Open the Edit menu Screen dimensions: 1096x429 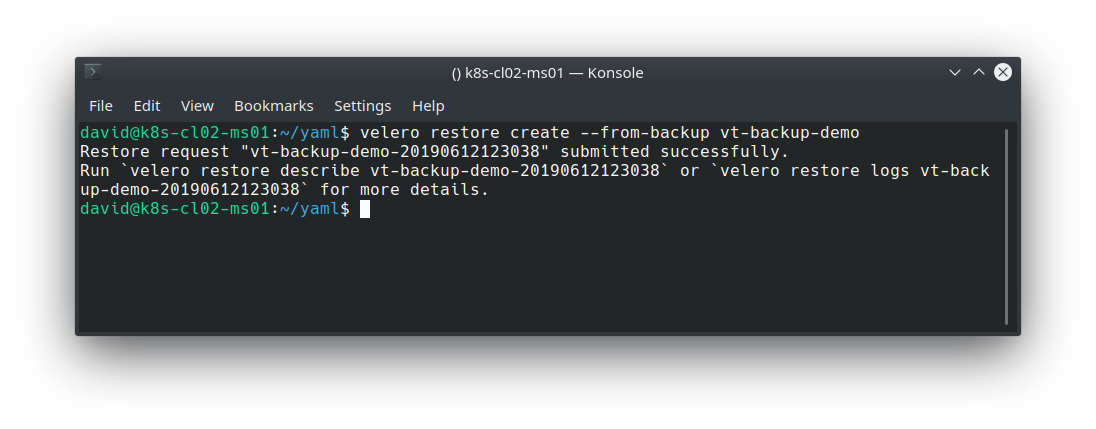(x=147, y=106)
